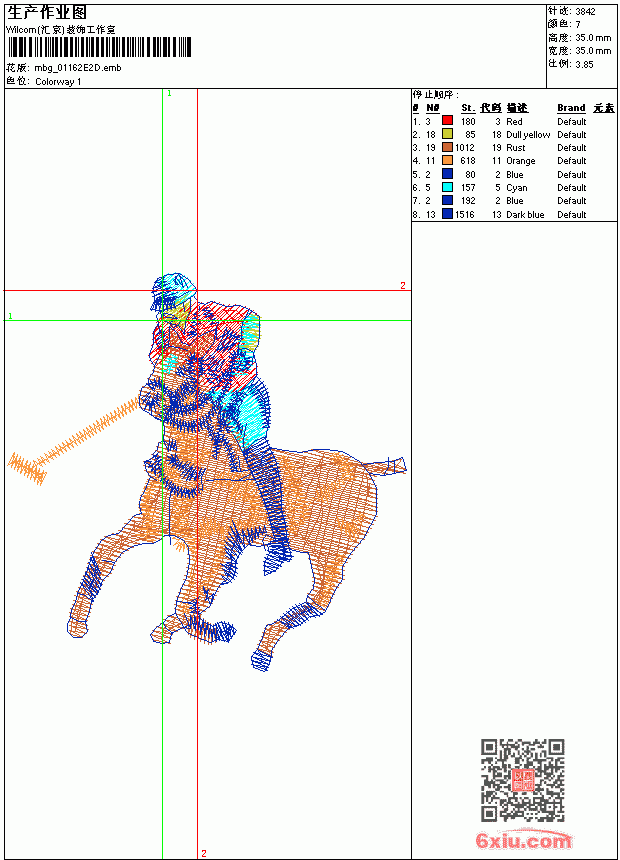Image resolution: width=620 pixels, height=860 pixels.
Task: Open the 6xiu.com watermark link
Action: [523, 840]
